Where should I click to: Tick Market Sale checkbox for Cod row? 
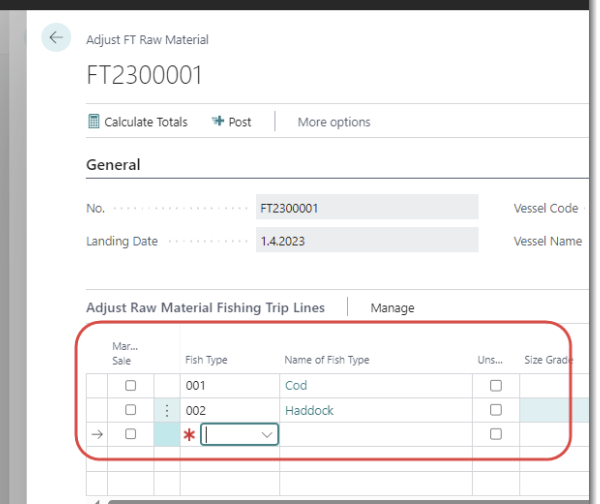[x=130, y=386]
